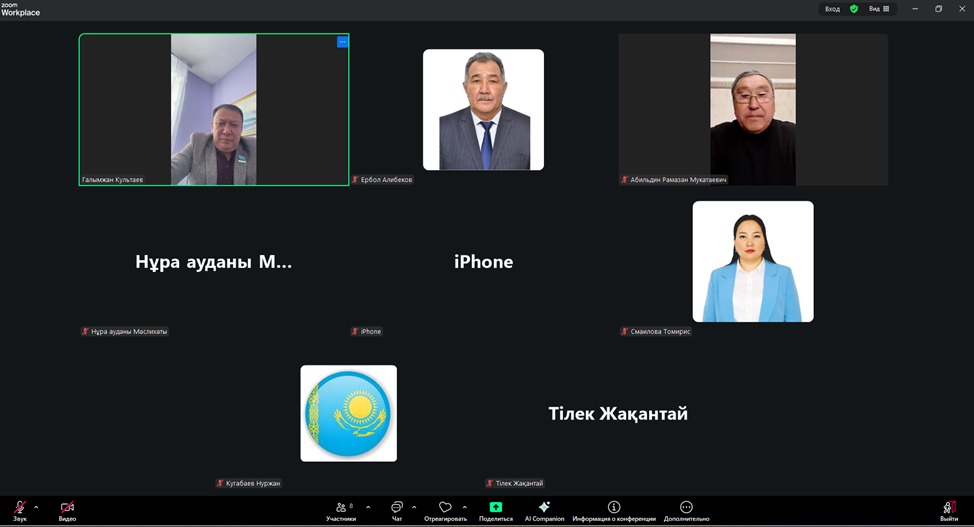Open the Чат chat panel
Screen dimensions: 974x527
tap(397, 509)
